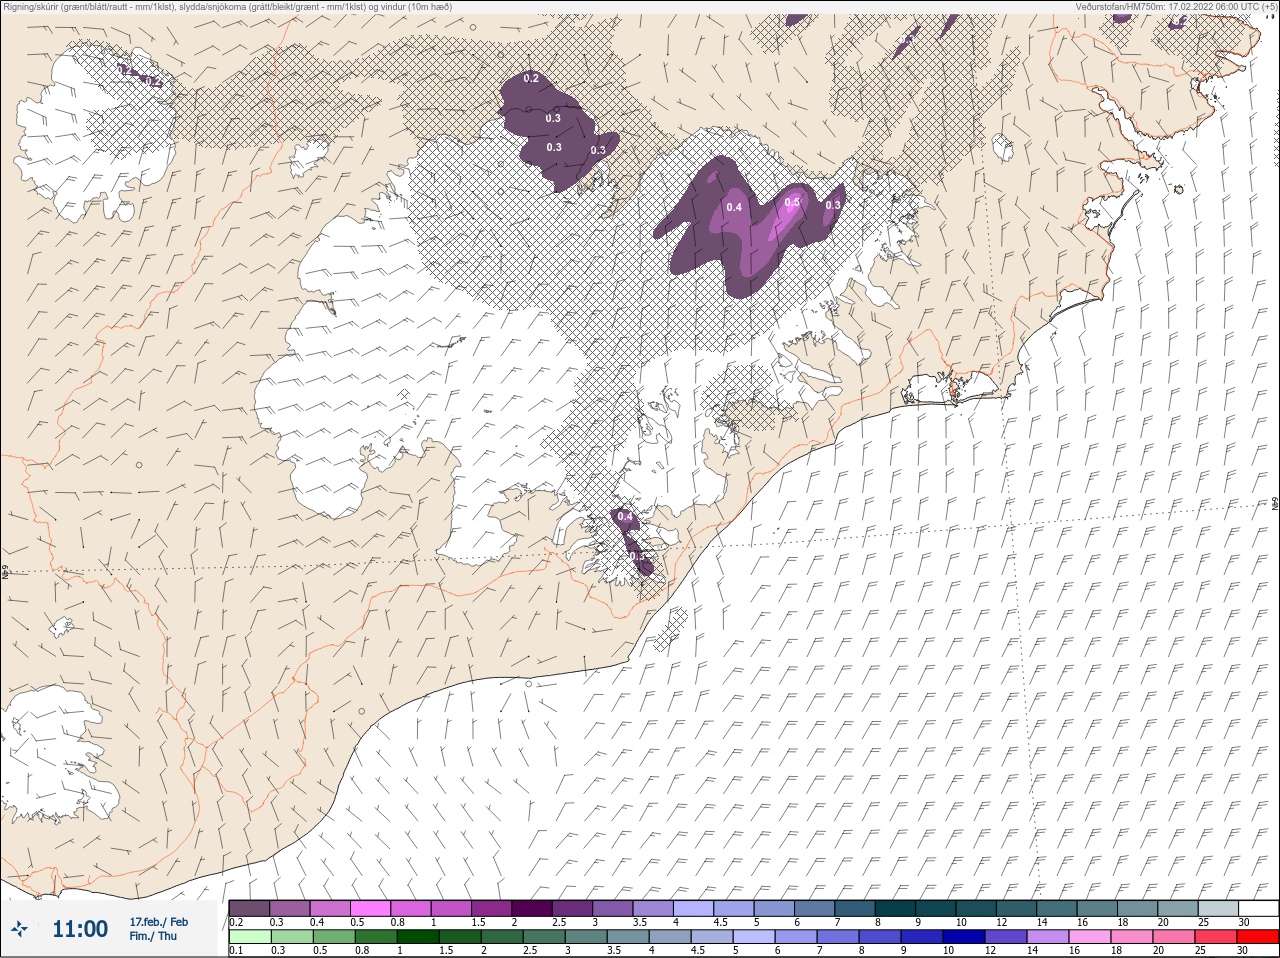This screenshot has width=1280, height=958.
Task: Click the 'Veðurstofan/HM750m' model run timestamp
Action: pyautogui.click(x=1176, y=6)
